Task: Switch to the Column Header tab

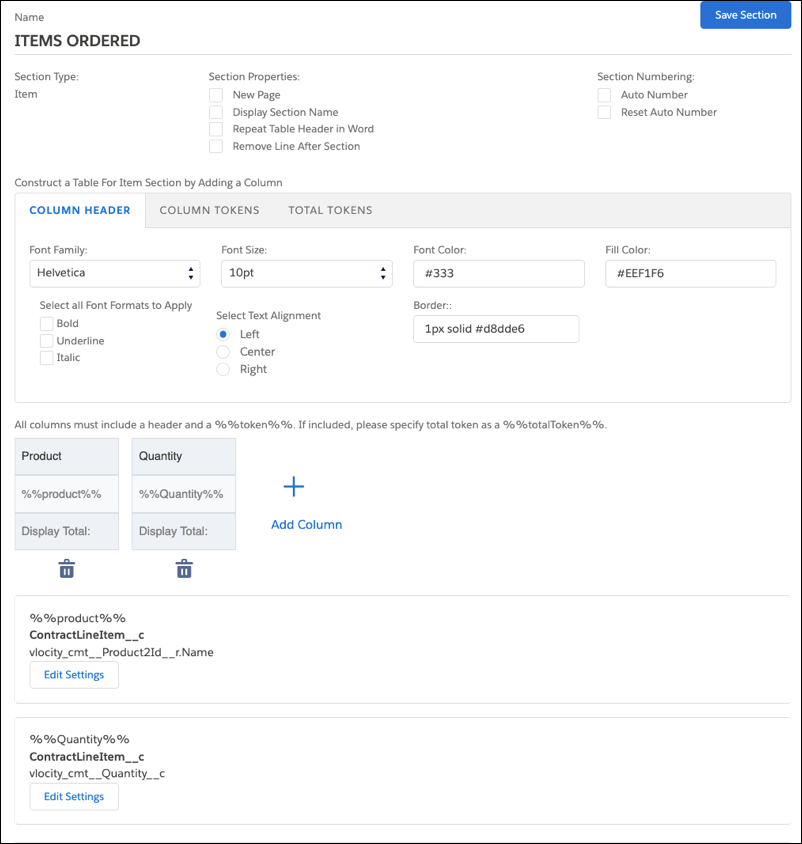Action: 80,210
